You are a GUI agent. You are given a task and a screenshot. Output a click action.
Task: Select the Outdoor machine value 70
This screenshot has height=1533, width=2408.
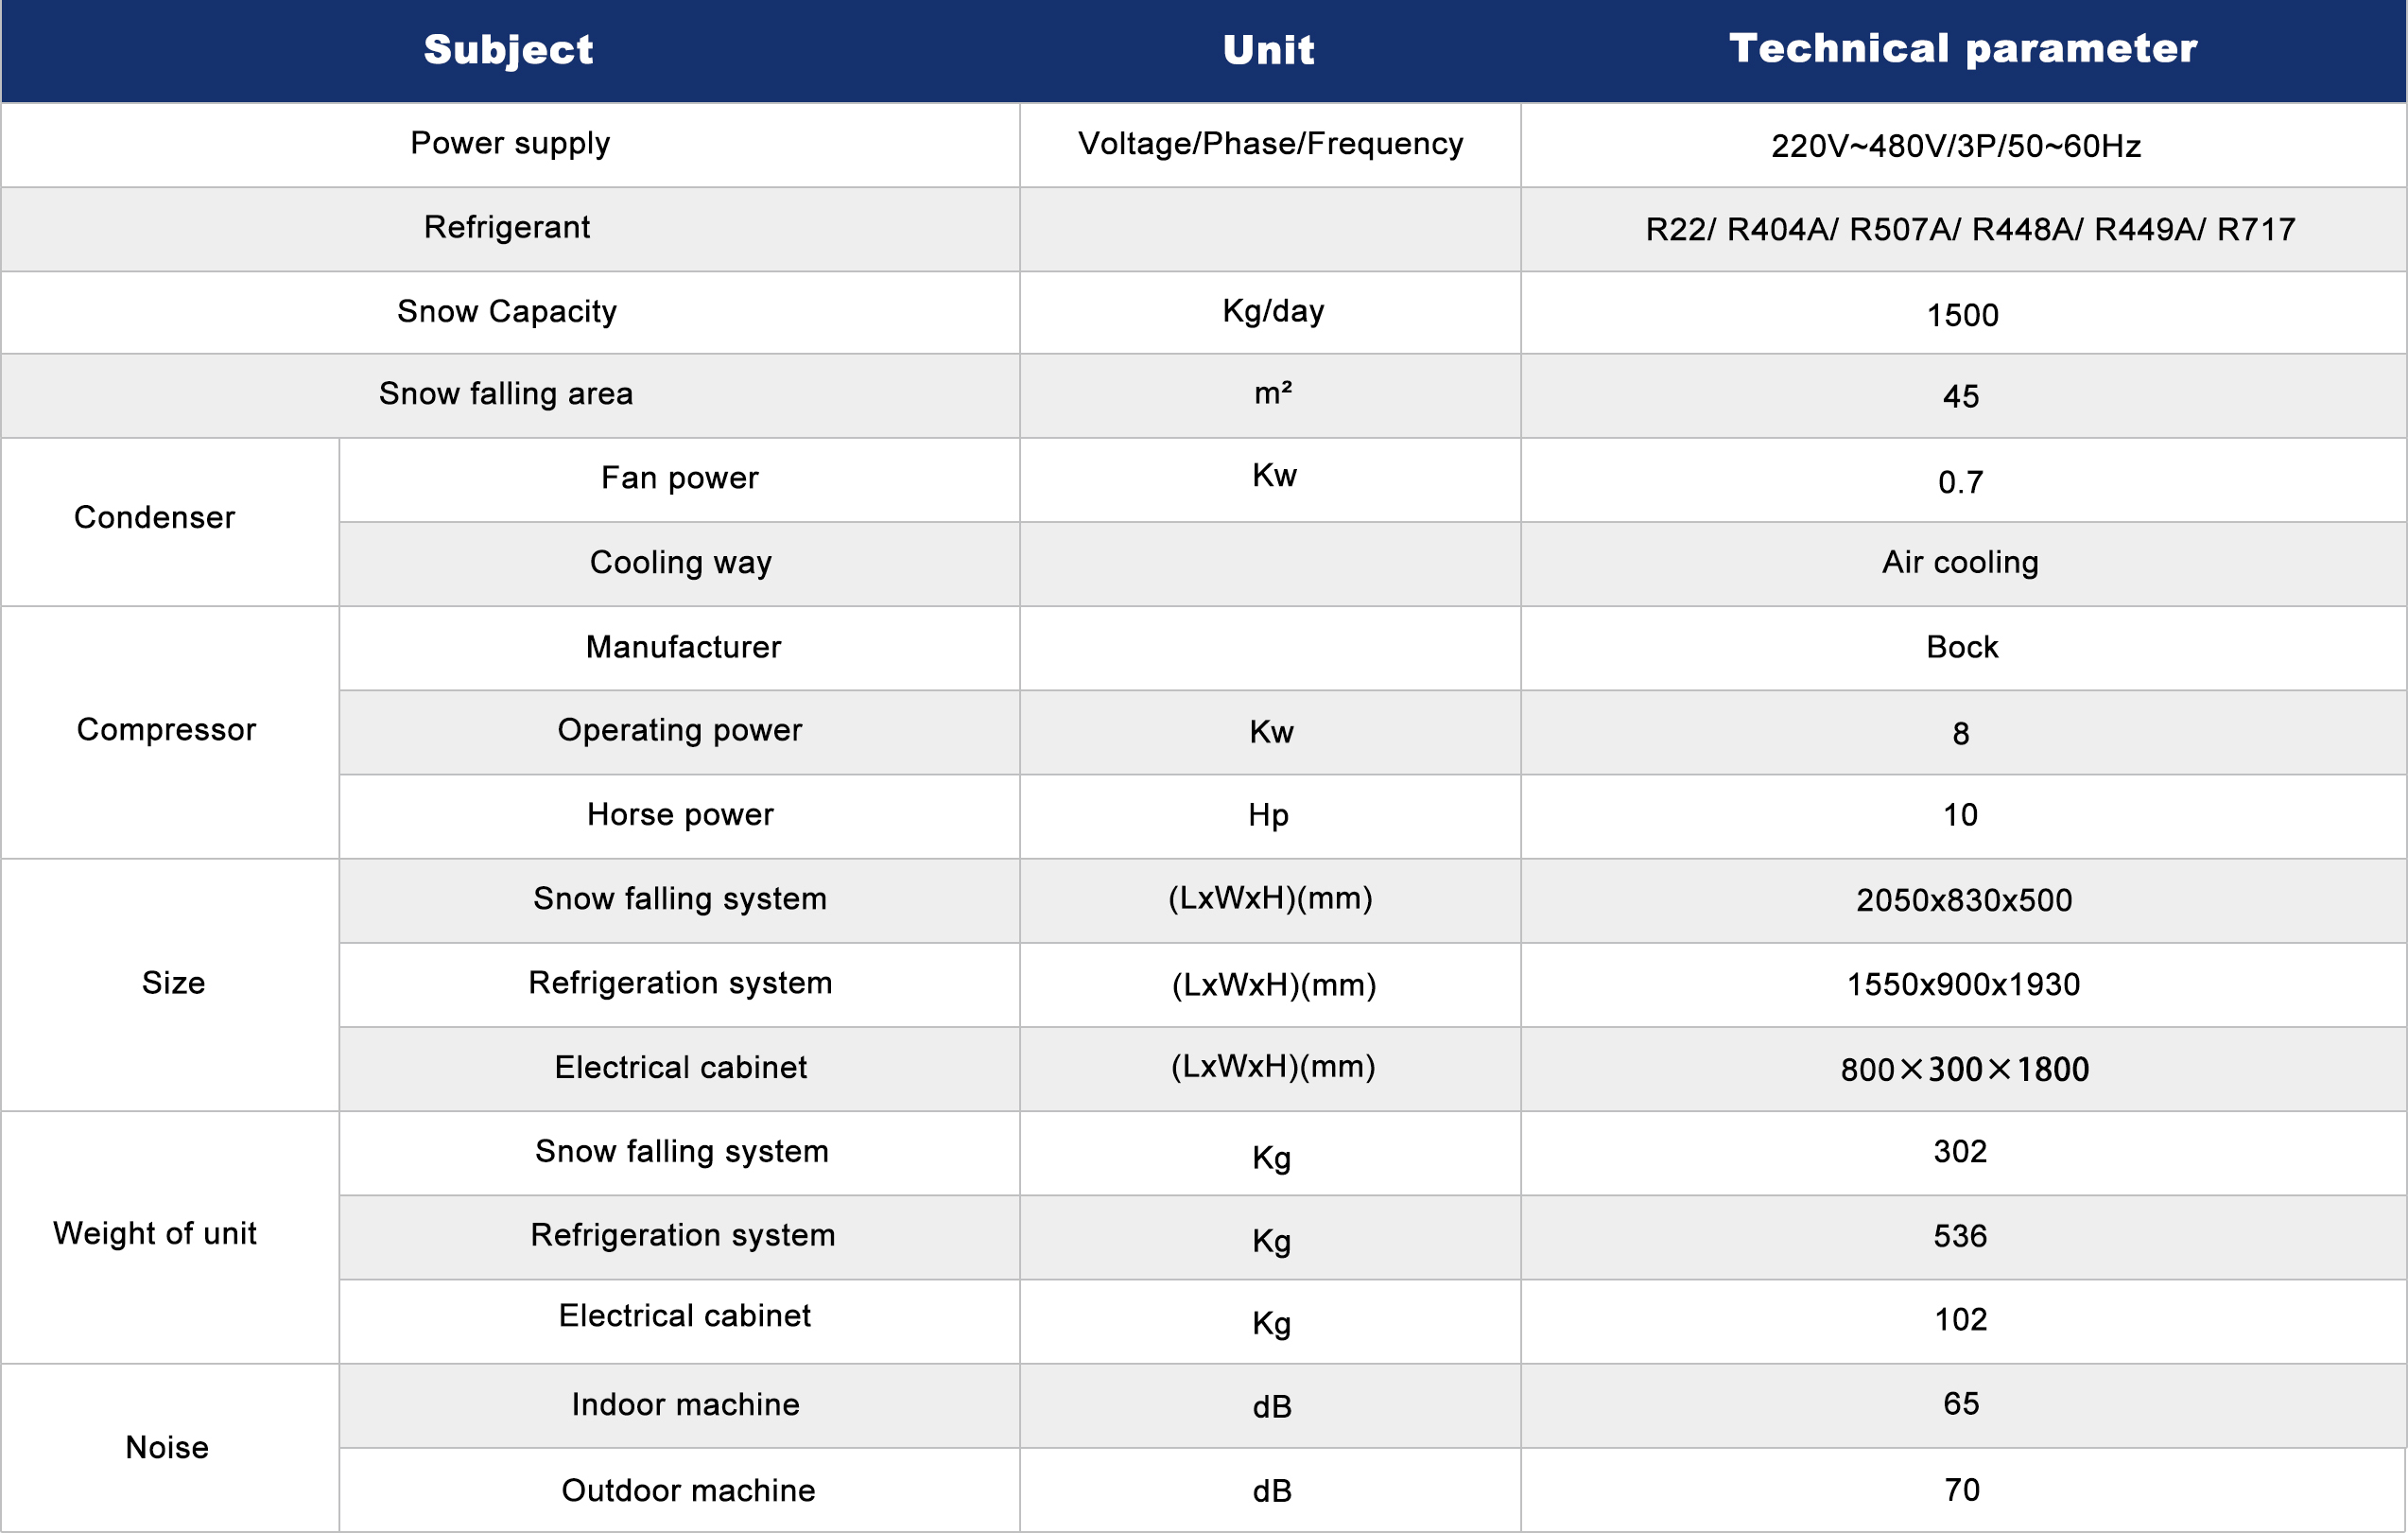click(x=1961, y=1490)
